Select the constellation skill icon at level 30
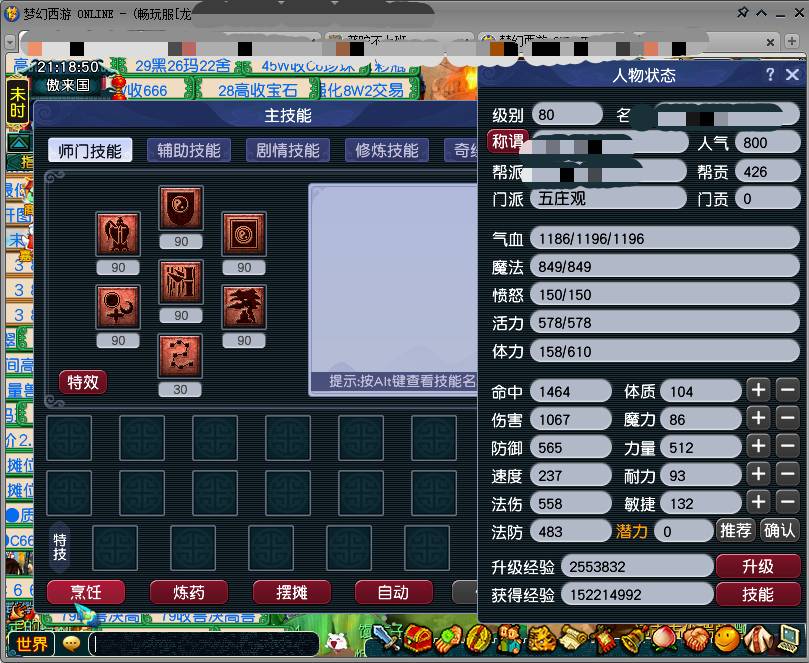Image resolution: width=809 pixels, height=663 pixels. [180, 356]
